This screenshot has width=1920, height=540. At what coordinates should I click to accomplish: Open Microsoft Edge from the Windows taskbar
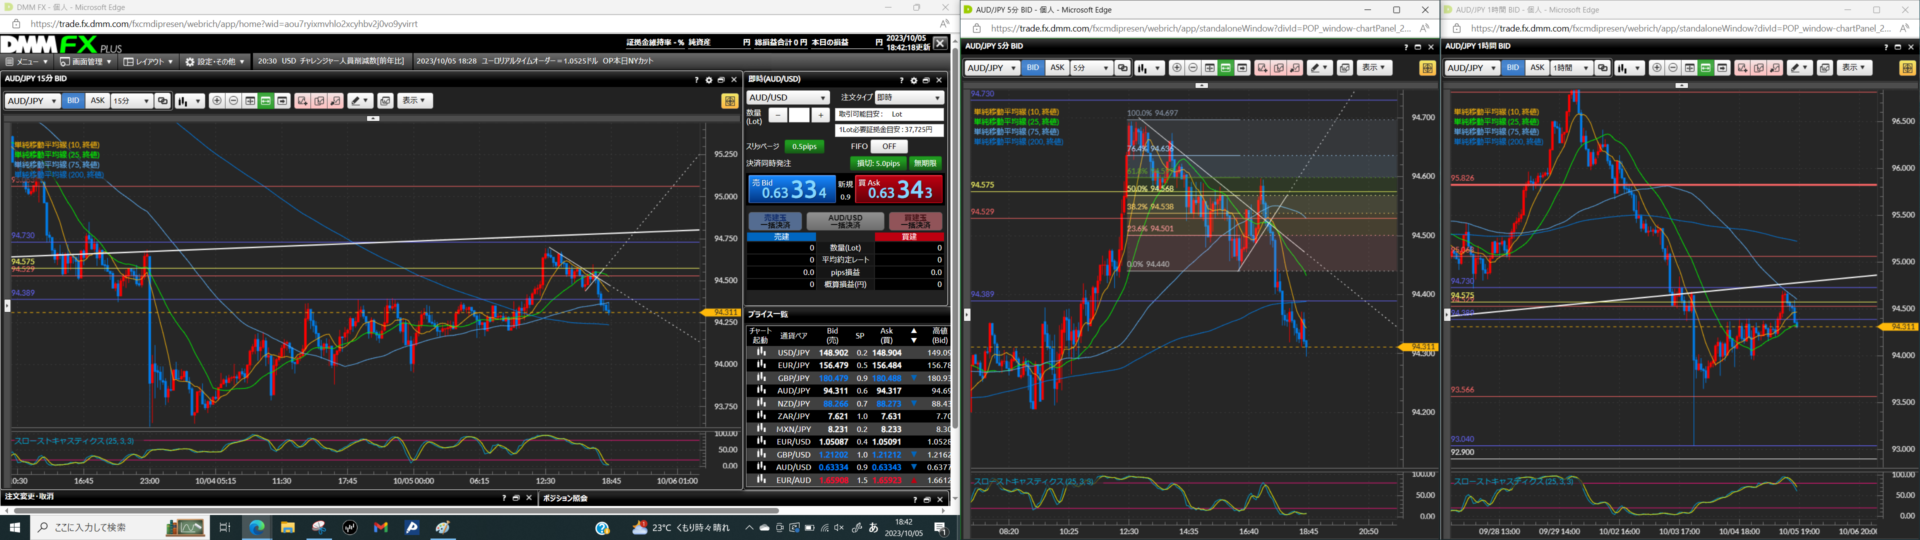(257, 527)
